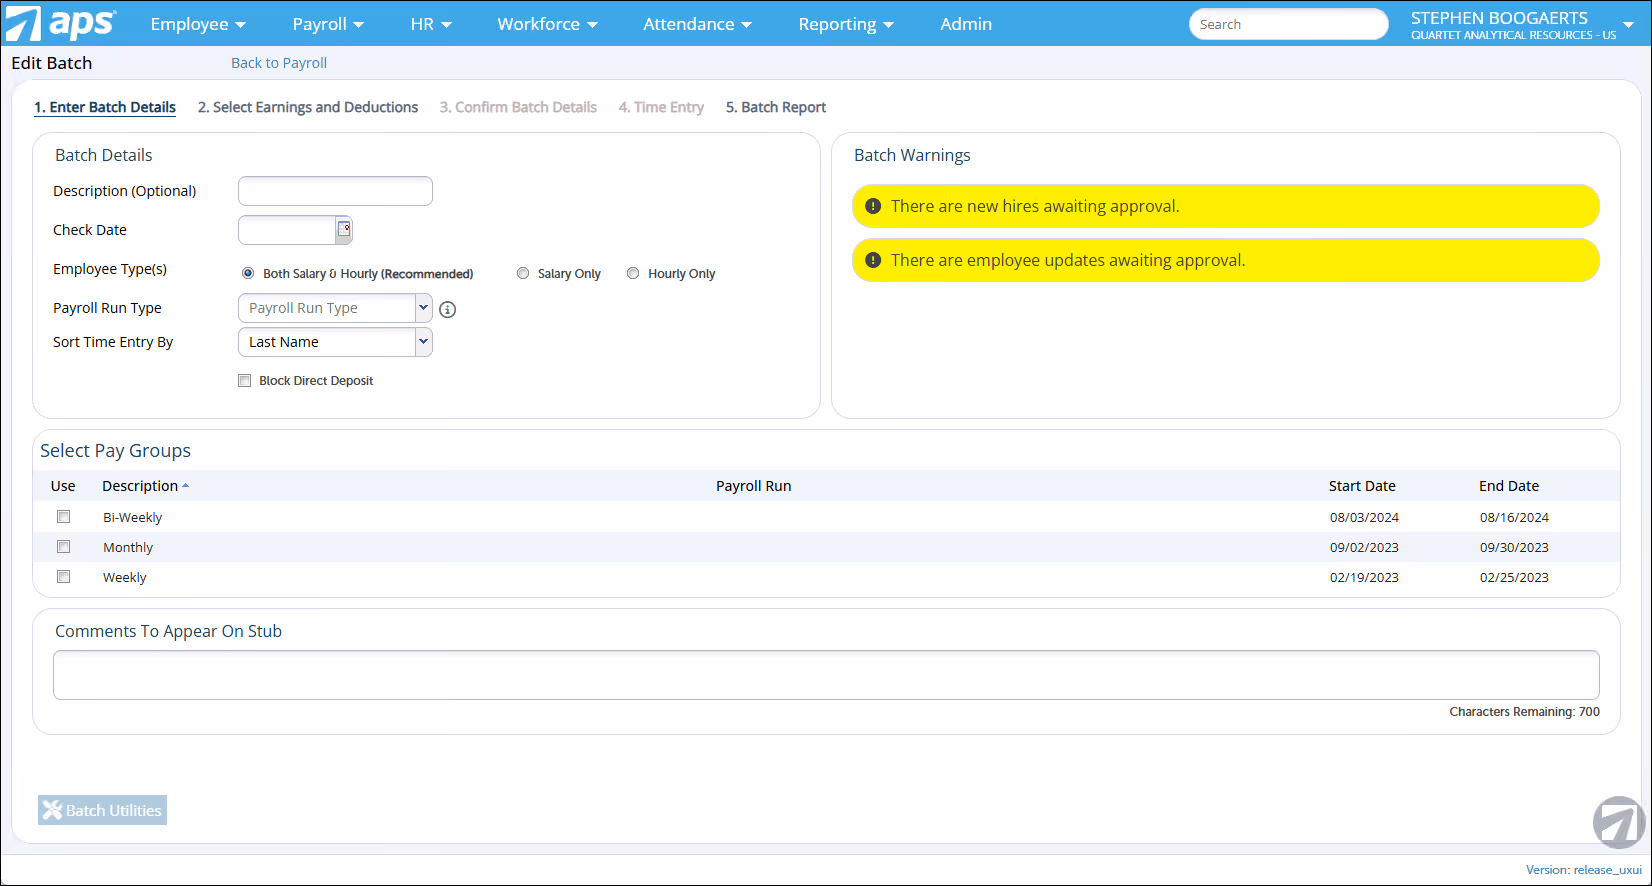Click the employee updates warning exclamation icon
Viewport: 1652px width, 886px height.
click(873, 260)
